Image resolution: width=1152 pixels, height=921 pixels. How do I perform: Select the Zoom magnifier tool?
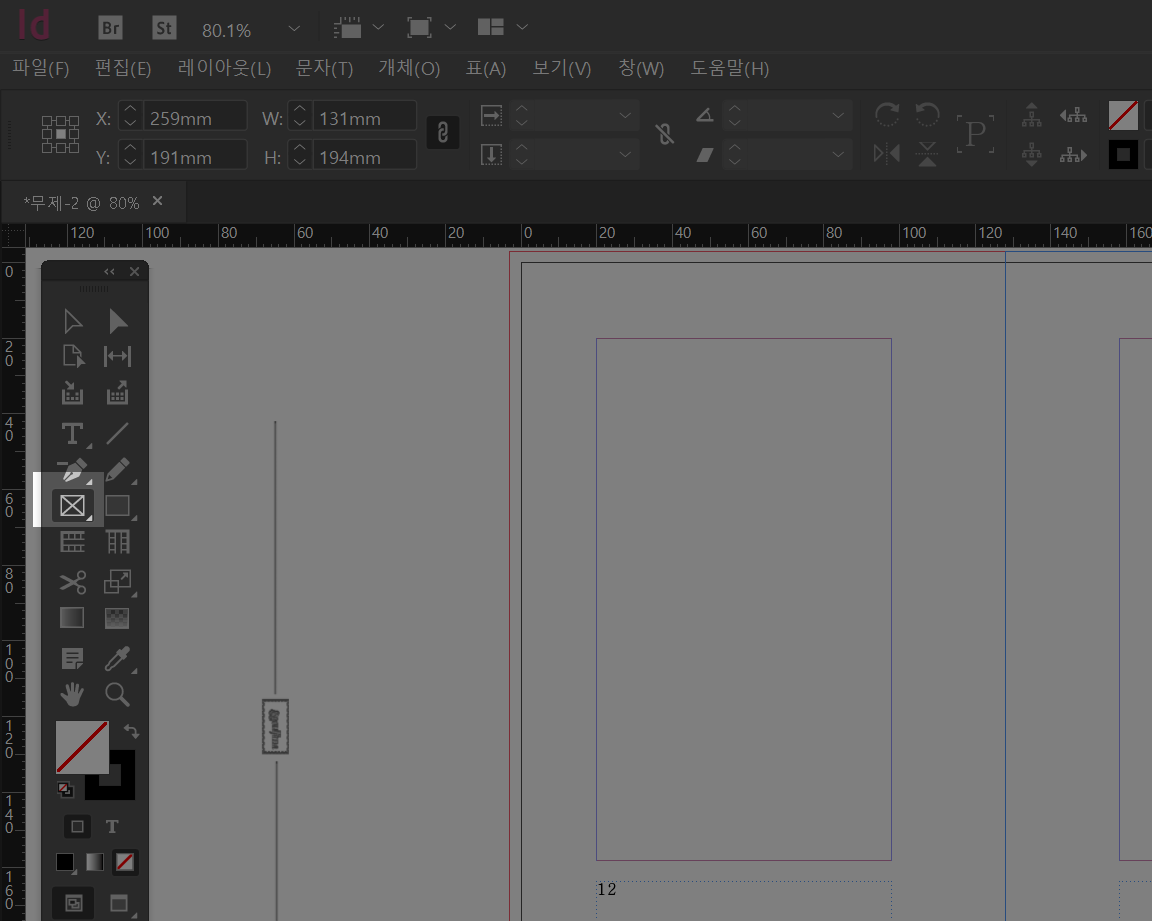[118, 694]
